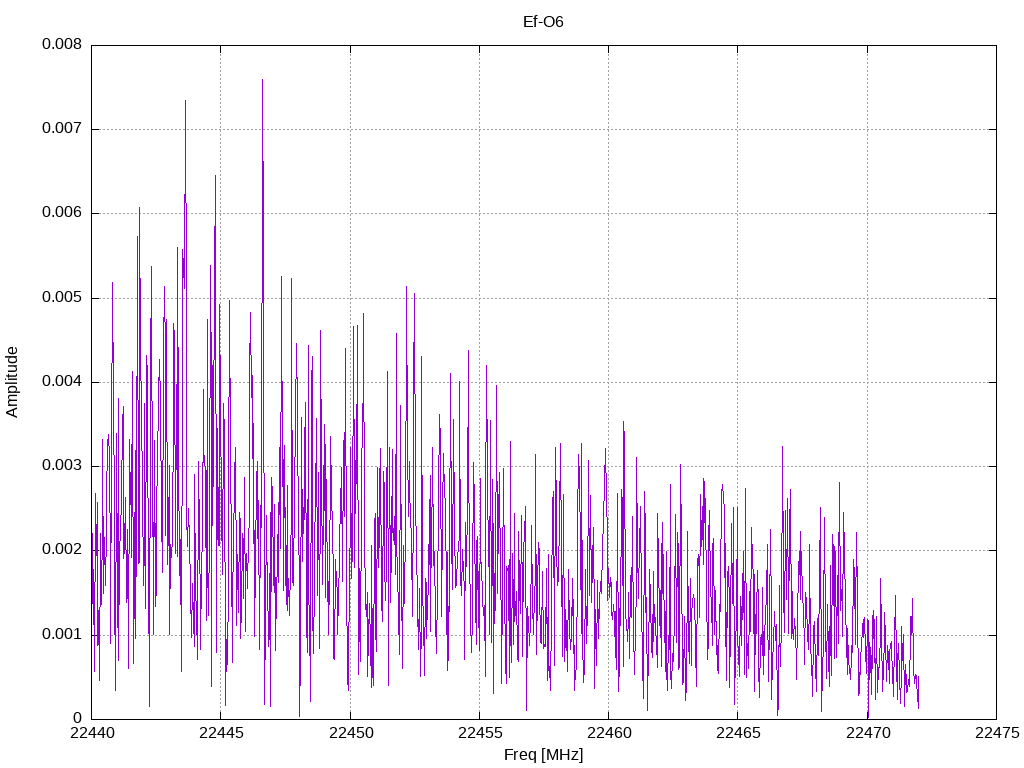Click the 22440 x-axis tick label
The image size is (1024, 768).
[x=91, y=733]
